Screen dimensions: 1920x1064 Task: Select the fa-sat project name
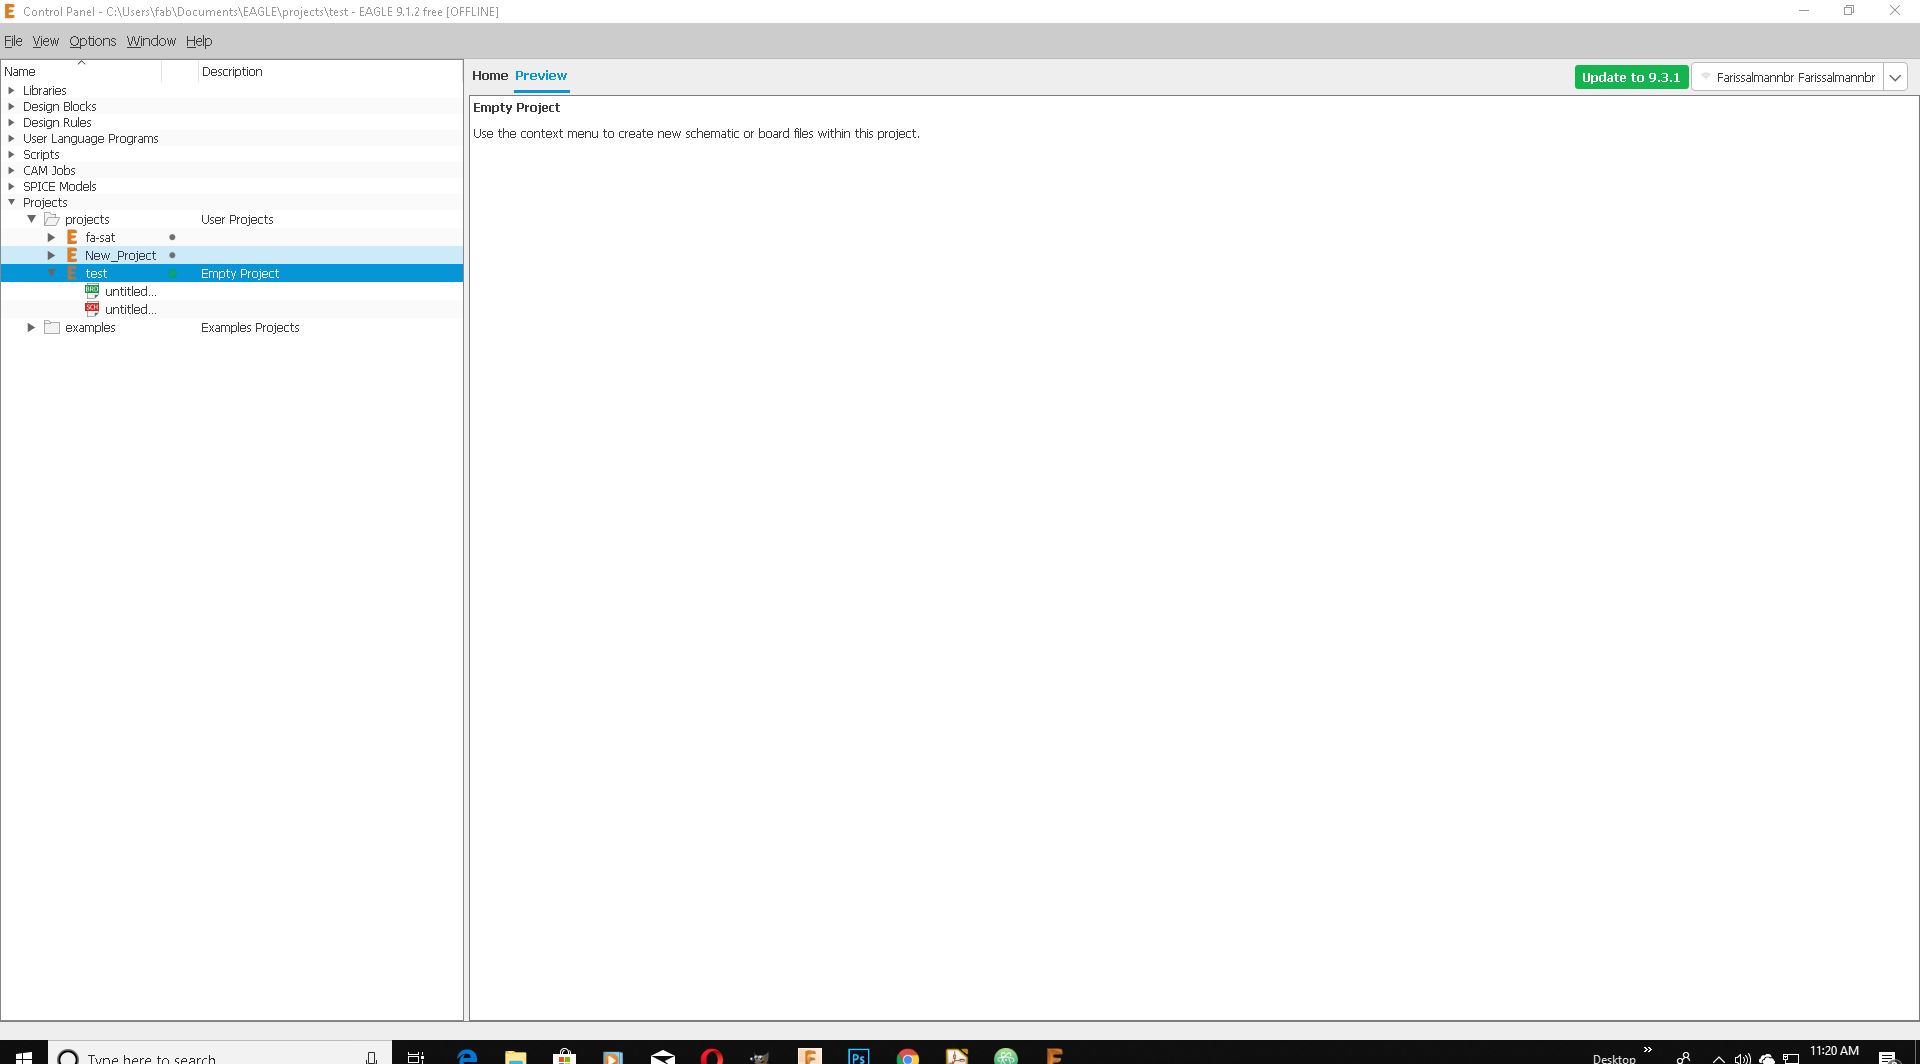coord(100,238)
